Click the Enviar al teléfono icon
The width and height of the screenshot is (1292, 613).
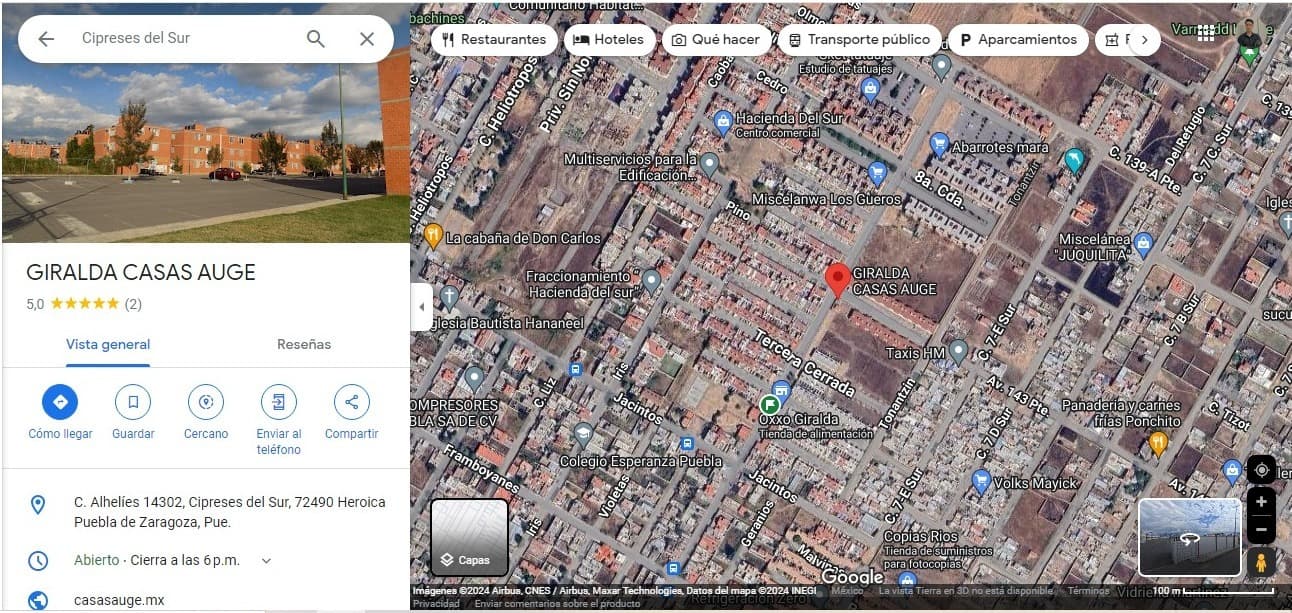point(279,402)
